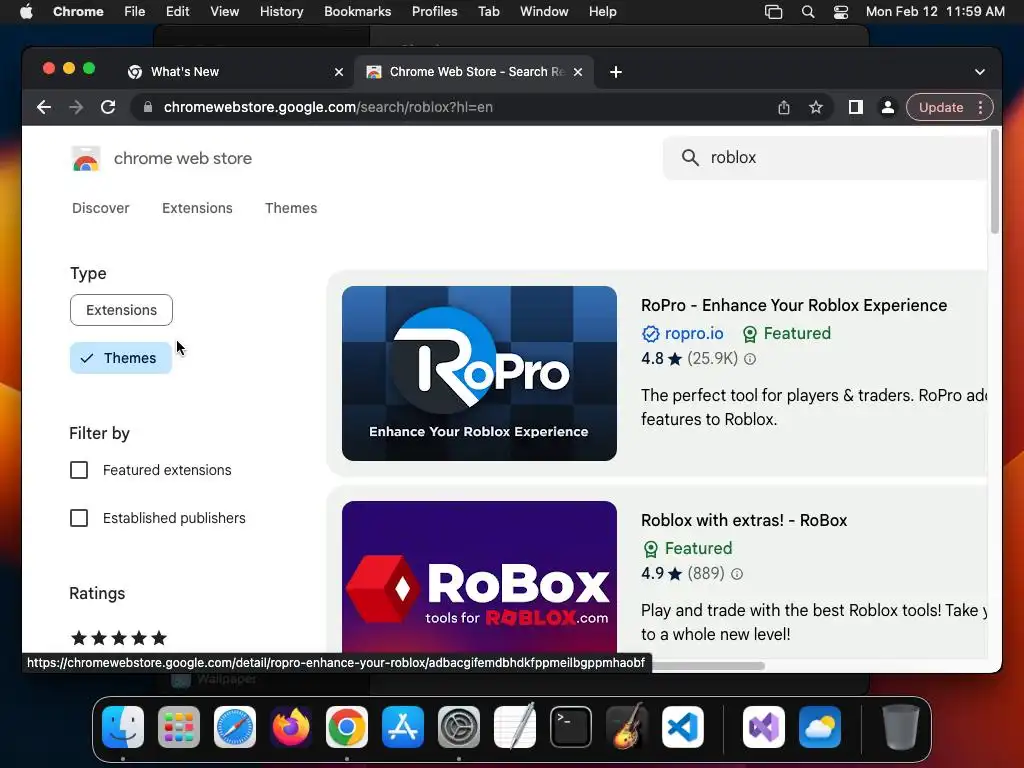Screen dimensions: 1024x768
Task: Open Chrome three-dot menu
Action: coord(980,107)
